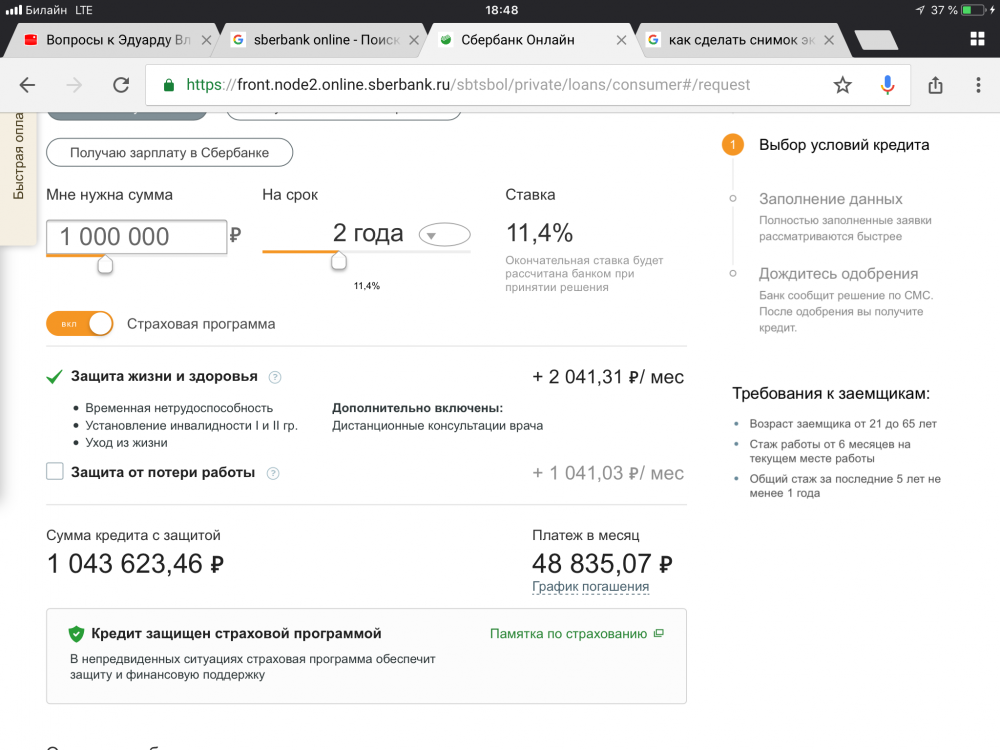Click the '11,4%' rate value
Viewport: 1000px width, 750px height.
coord(540,233)
